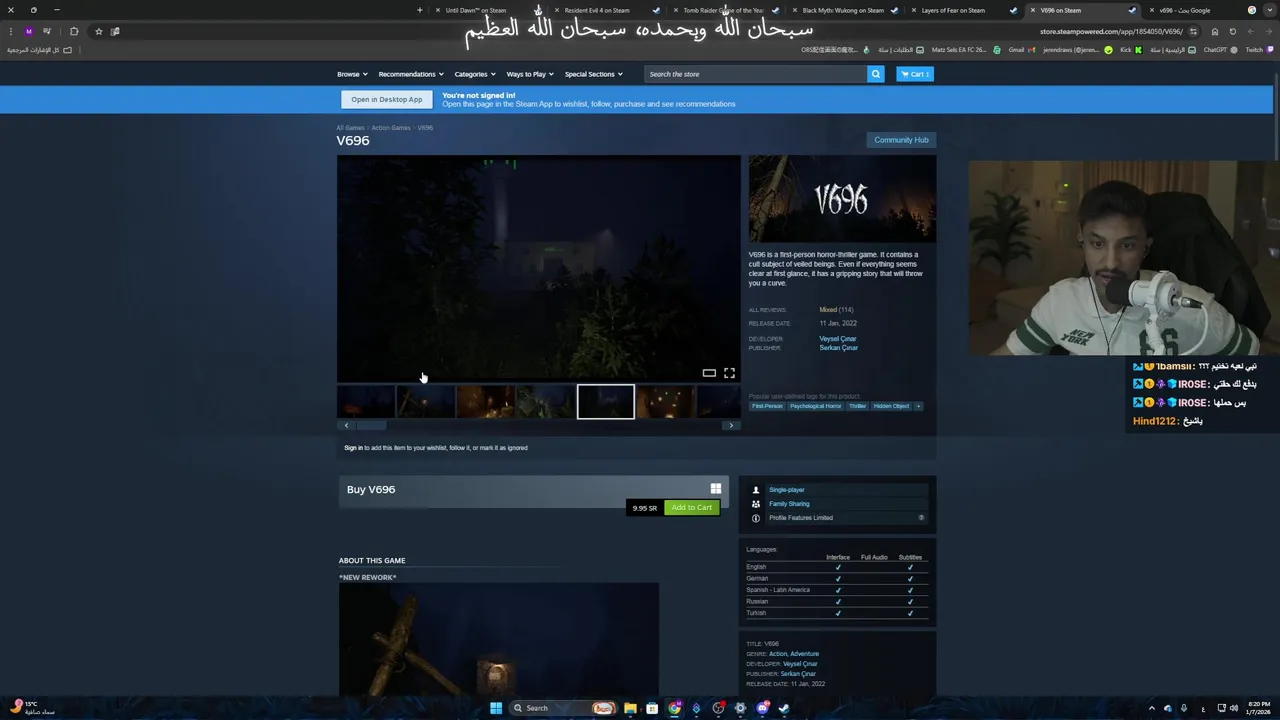Click the screenshot strip scrollbar handle
Screen dimensions: 1280x720
[371, 425]
